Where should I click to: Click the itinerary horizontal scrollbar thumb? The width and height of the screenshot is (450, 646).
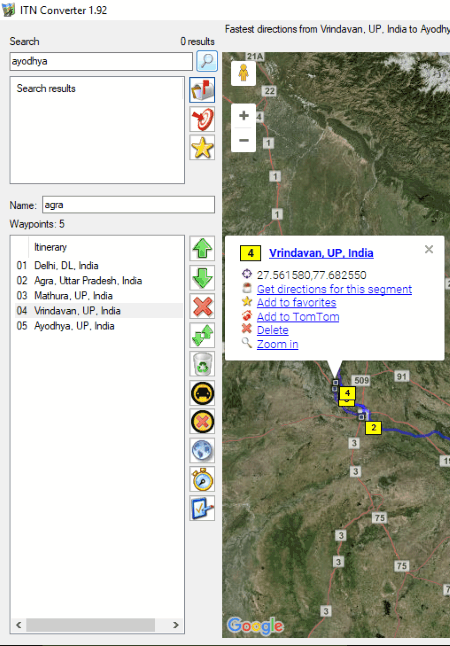91,625
